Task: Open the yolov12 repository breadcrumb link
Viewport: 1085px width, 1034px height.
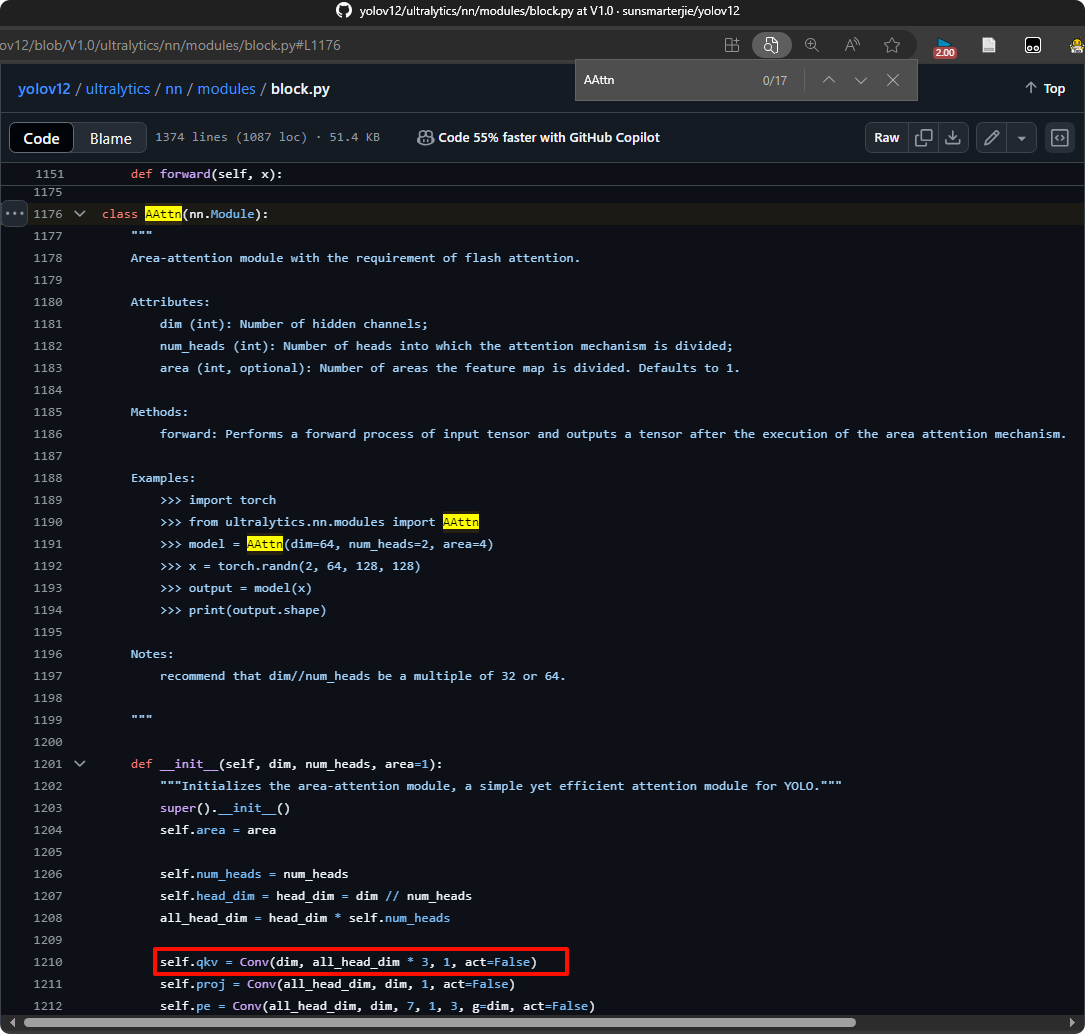Action: tap(43, 88)
